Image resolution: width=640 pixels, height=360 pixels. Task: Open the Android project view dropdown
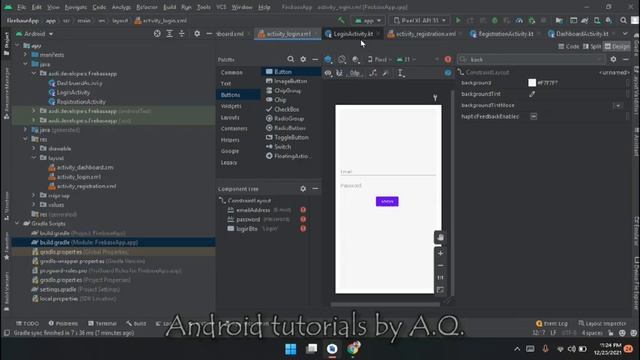(x=34, y=34)
